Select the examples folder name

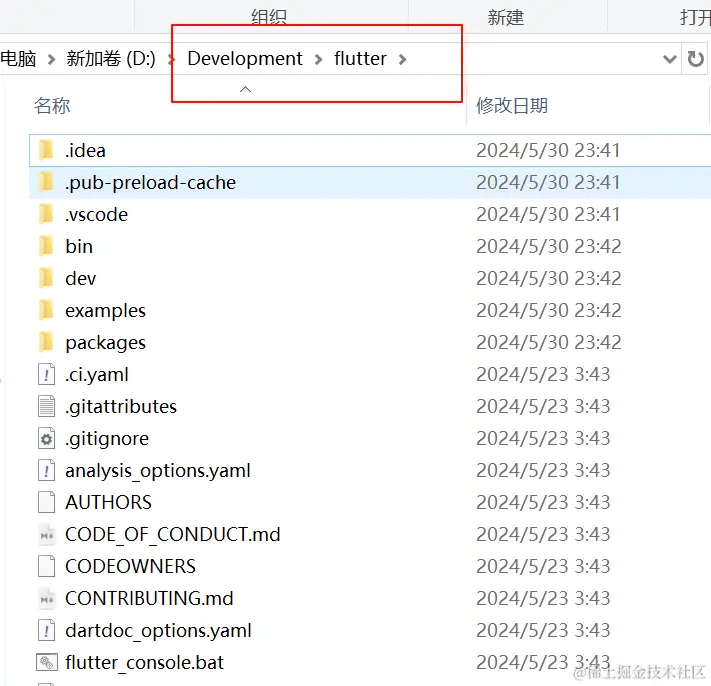pos(105,311)
